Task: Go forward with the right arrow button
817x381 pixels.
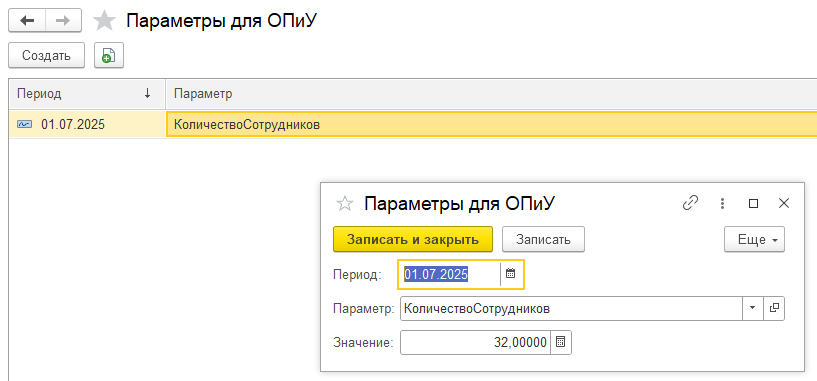Action: [63, 21]
